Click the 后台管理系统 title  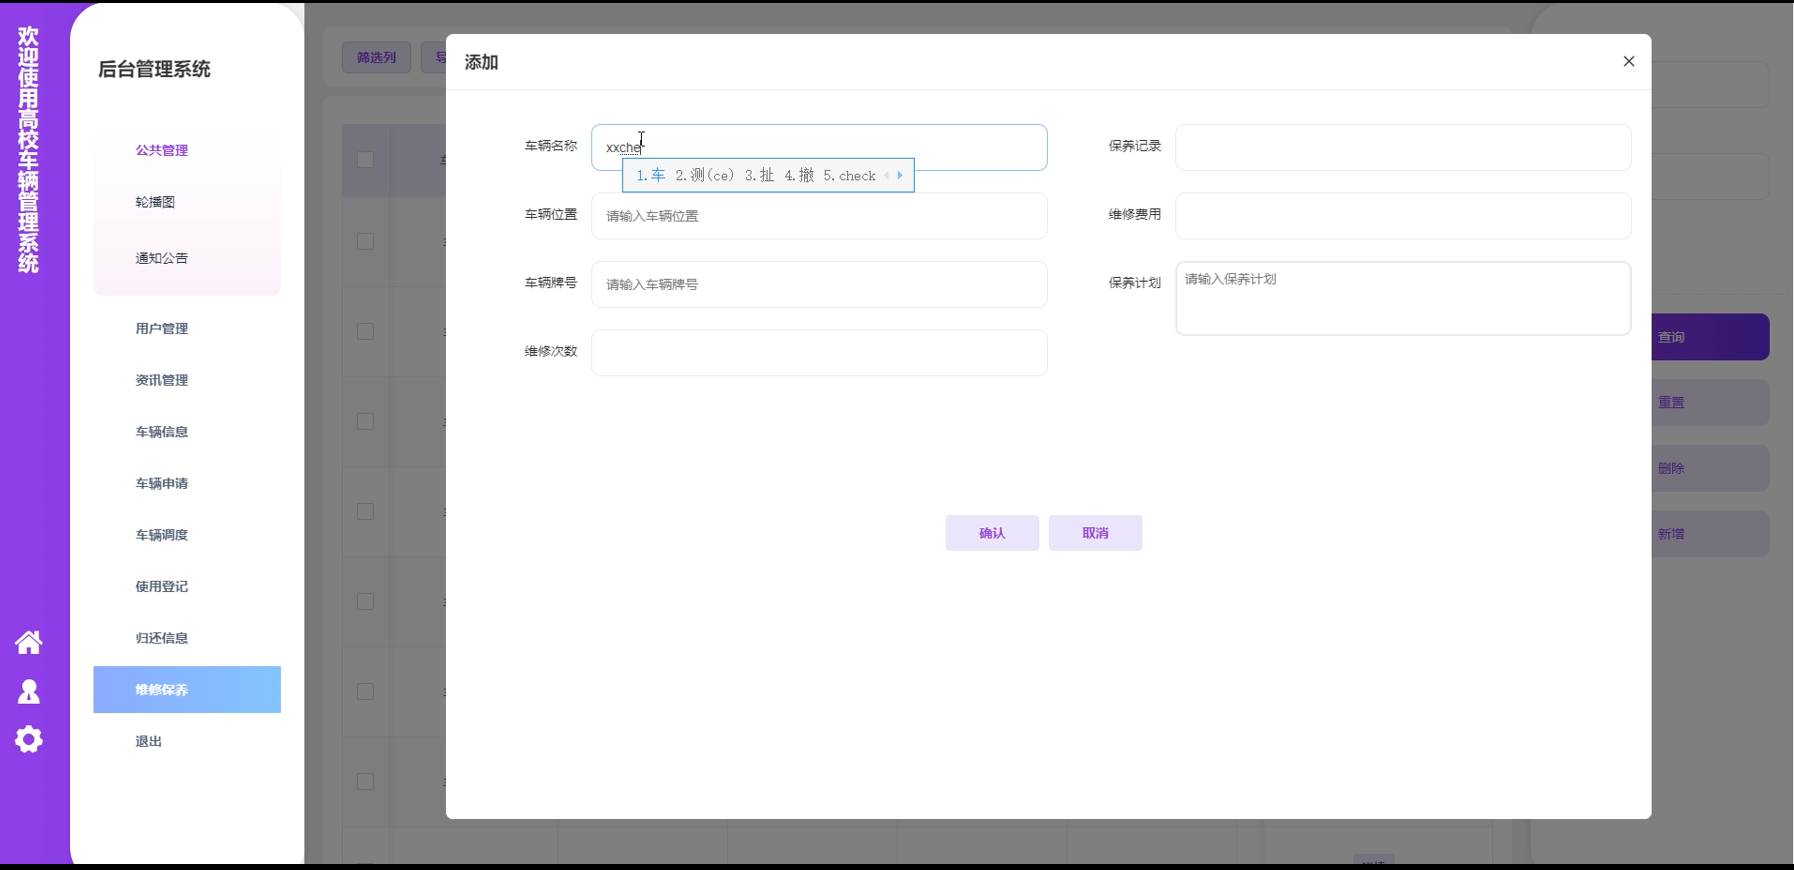[154, 69]
